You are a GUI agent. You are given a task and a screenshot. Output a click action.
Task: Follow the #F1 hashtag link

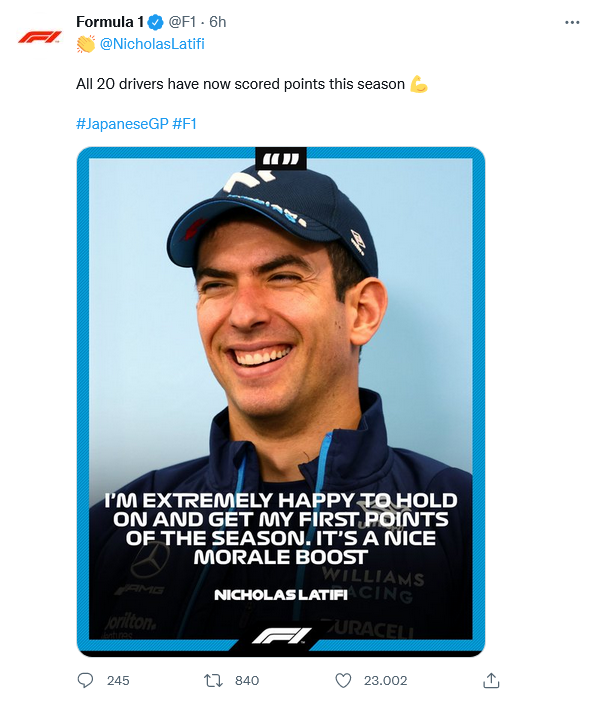(184, 124)
